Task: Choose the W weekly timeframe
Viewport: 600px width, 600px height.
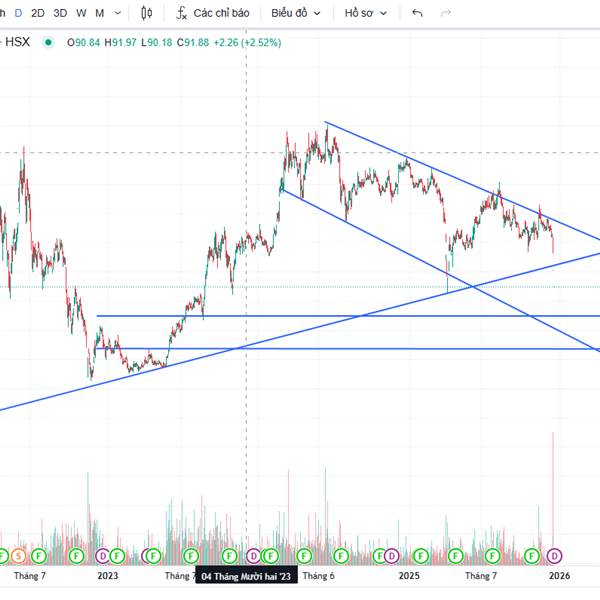Action: tap(81, 13)
